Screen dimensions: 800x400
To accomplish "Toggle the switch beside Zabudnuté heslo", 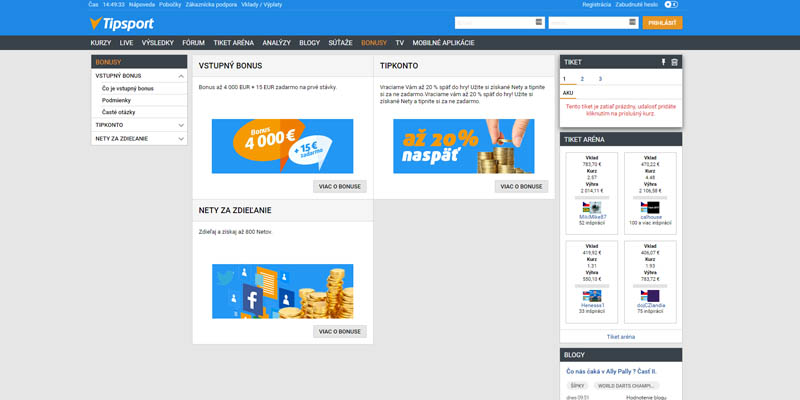I will [x=671, y=5].
